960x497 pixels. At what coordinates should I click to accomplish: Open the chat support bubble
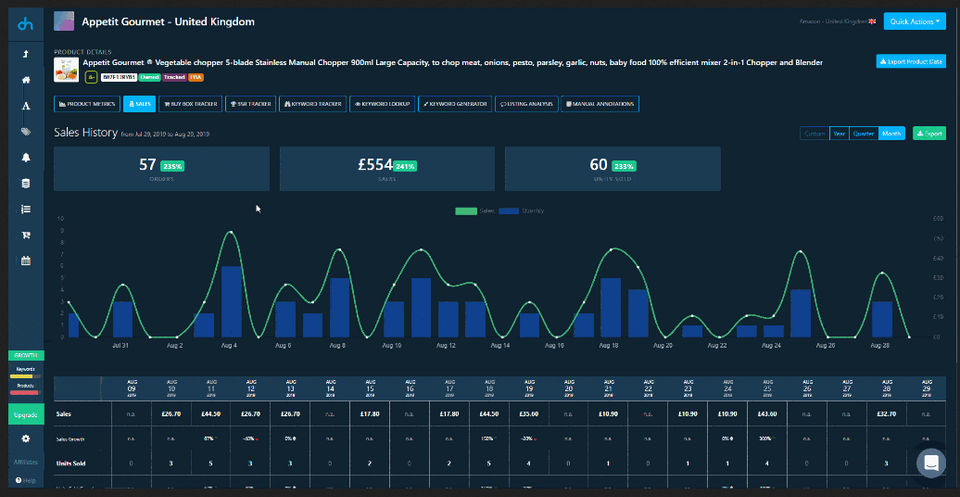pos(931,462)
